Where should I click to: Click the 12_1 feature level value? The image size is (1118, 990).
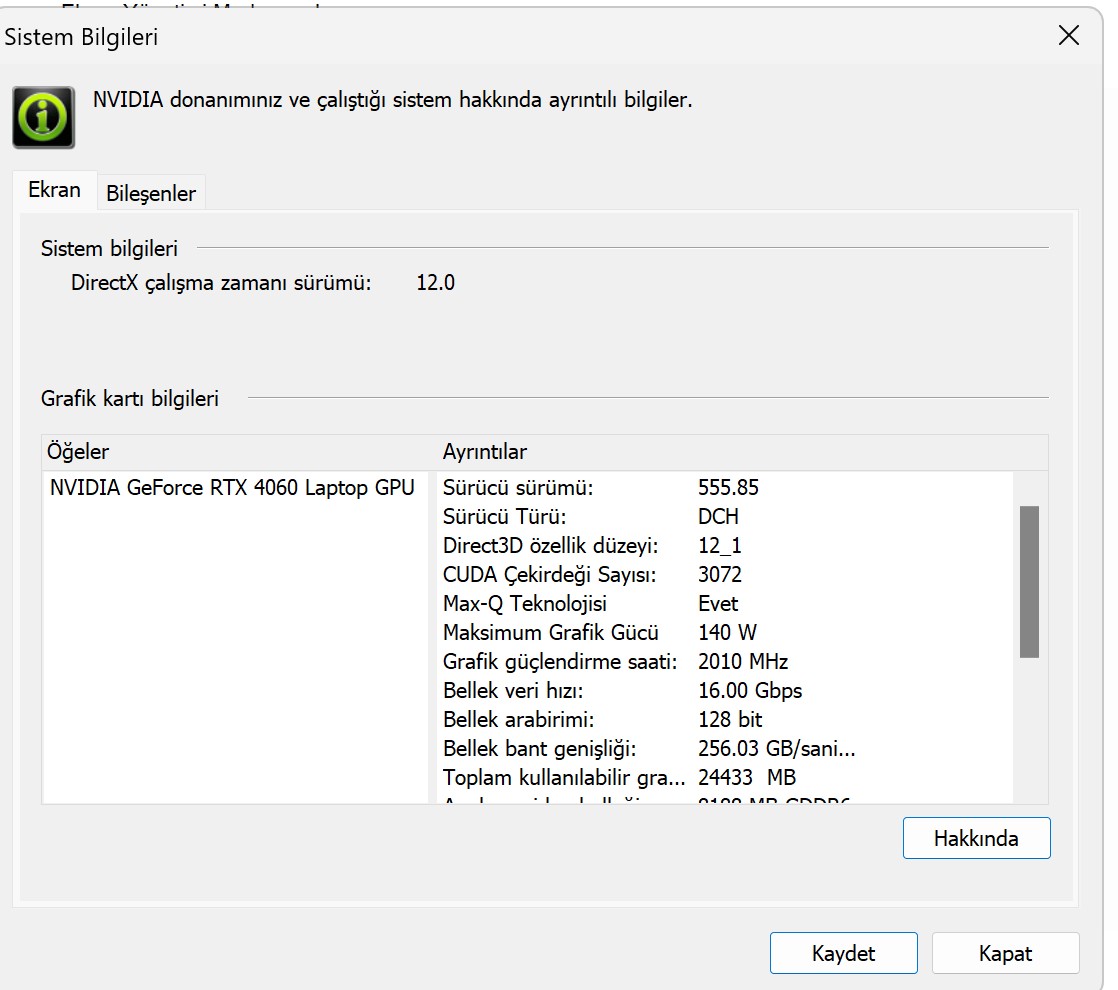(719, 546)
